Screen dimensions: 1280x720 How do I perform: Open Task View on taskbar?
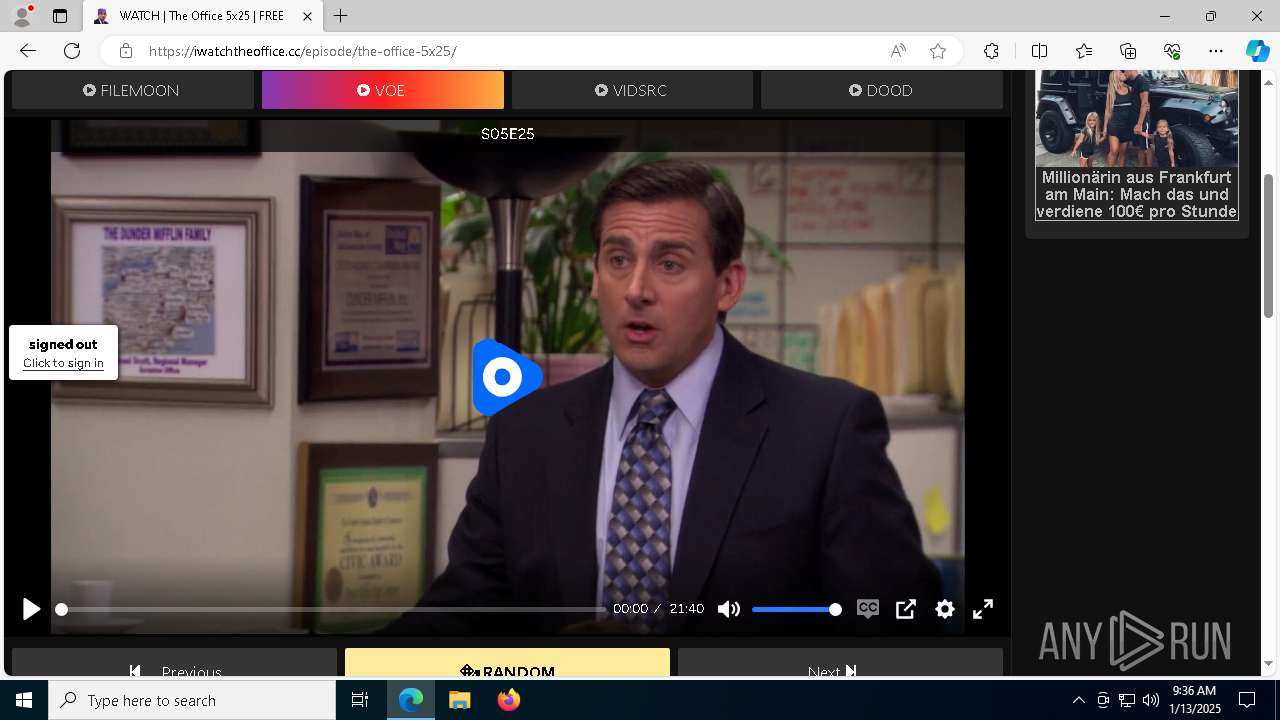tap(360, 700)
